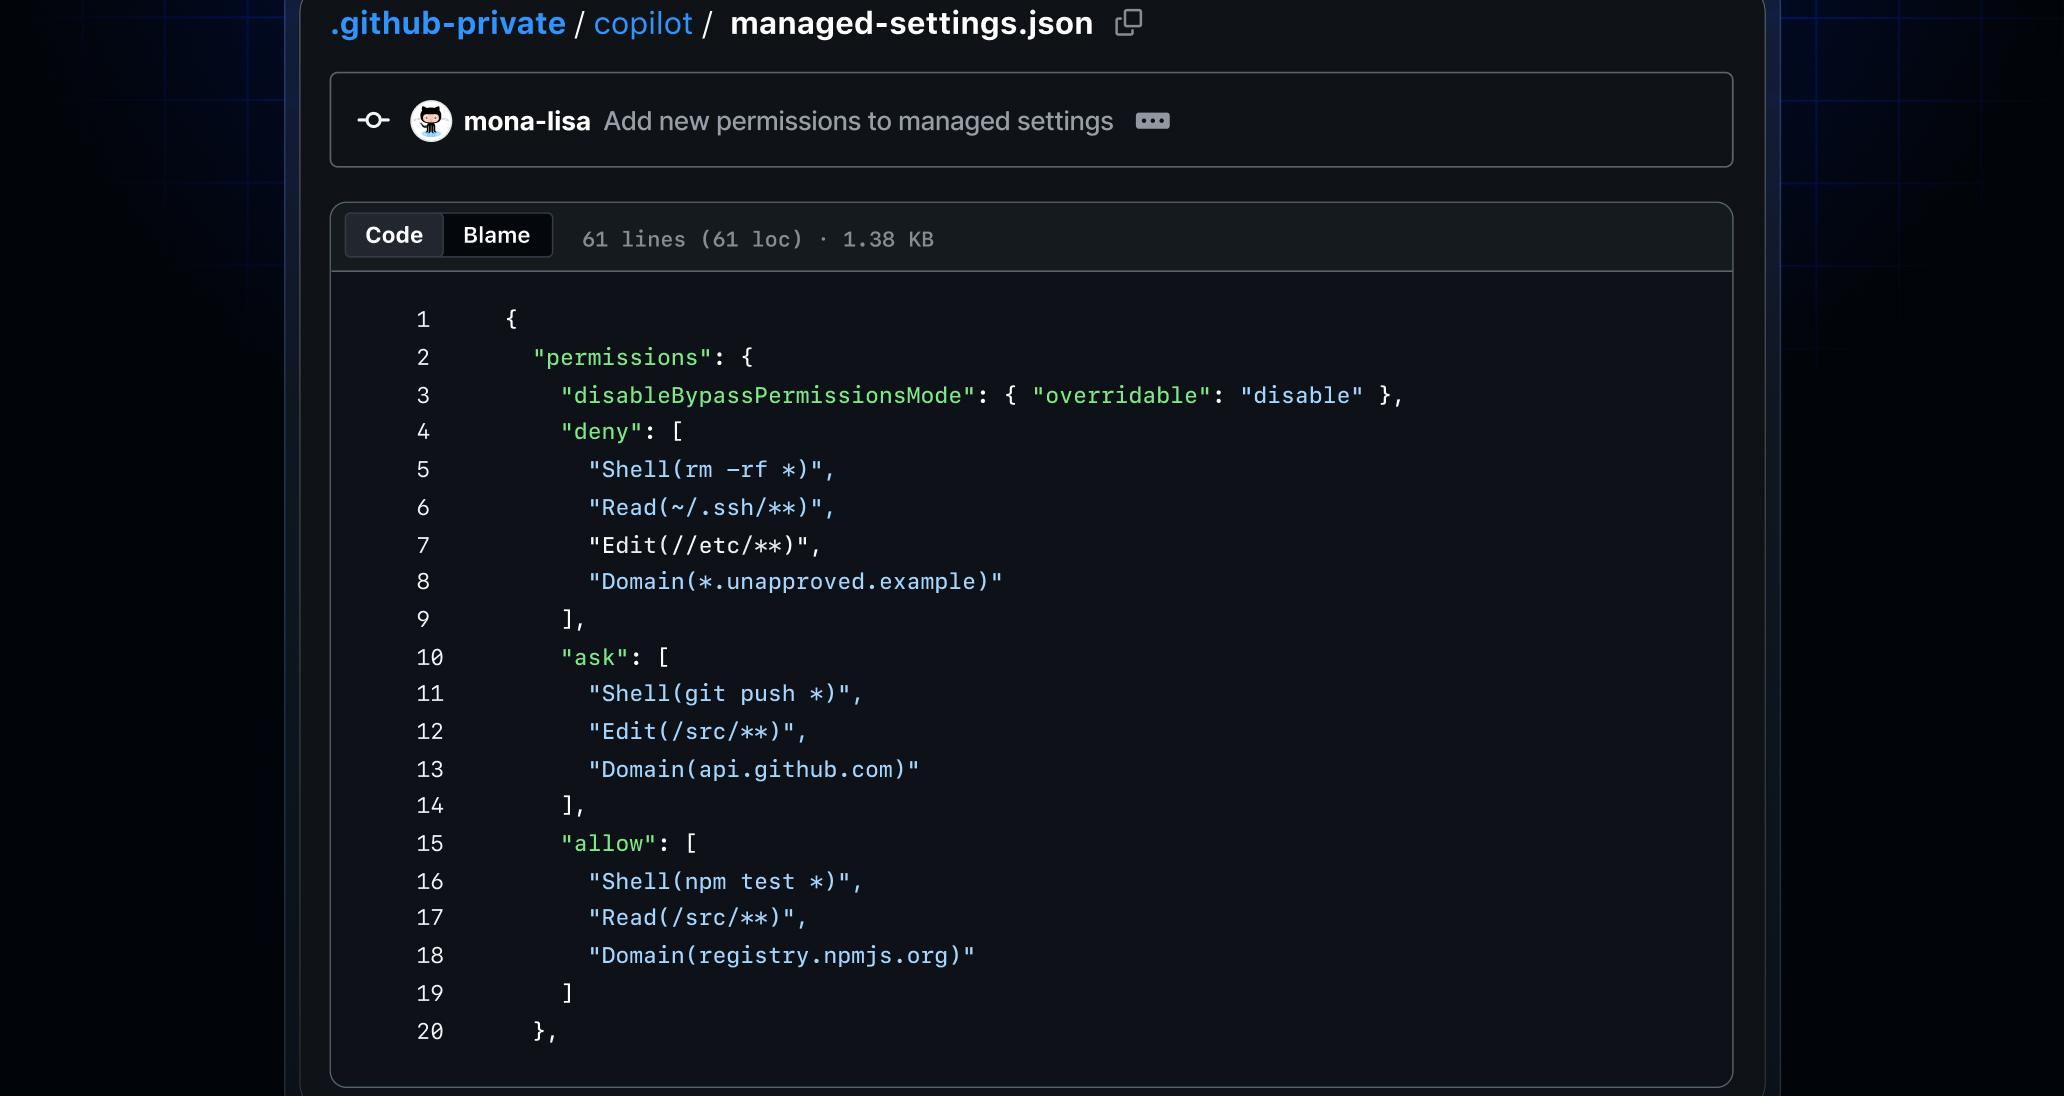Click the "overridable" key text
Viewport: 2064px width, 1096px height.
[x=1121, y=395]
